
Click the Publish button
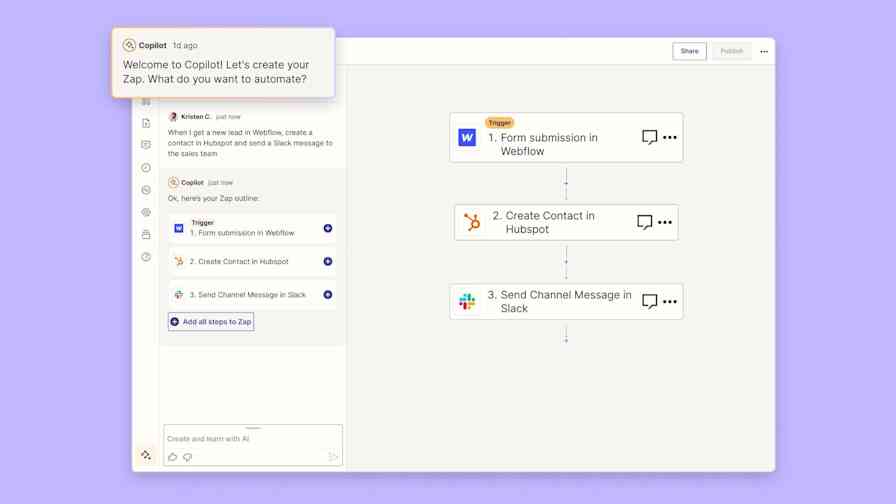pos(731,51)
